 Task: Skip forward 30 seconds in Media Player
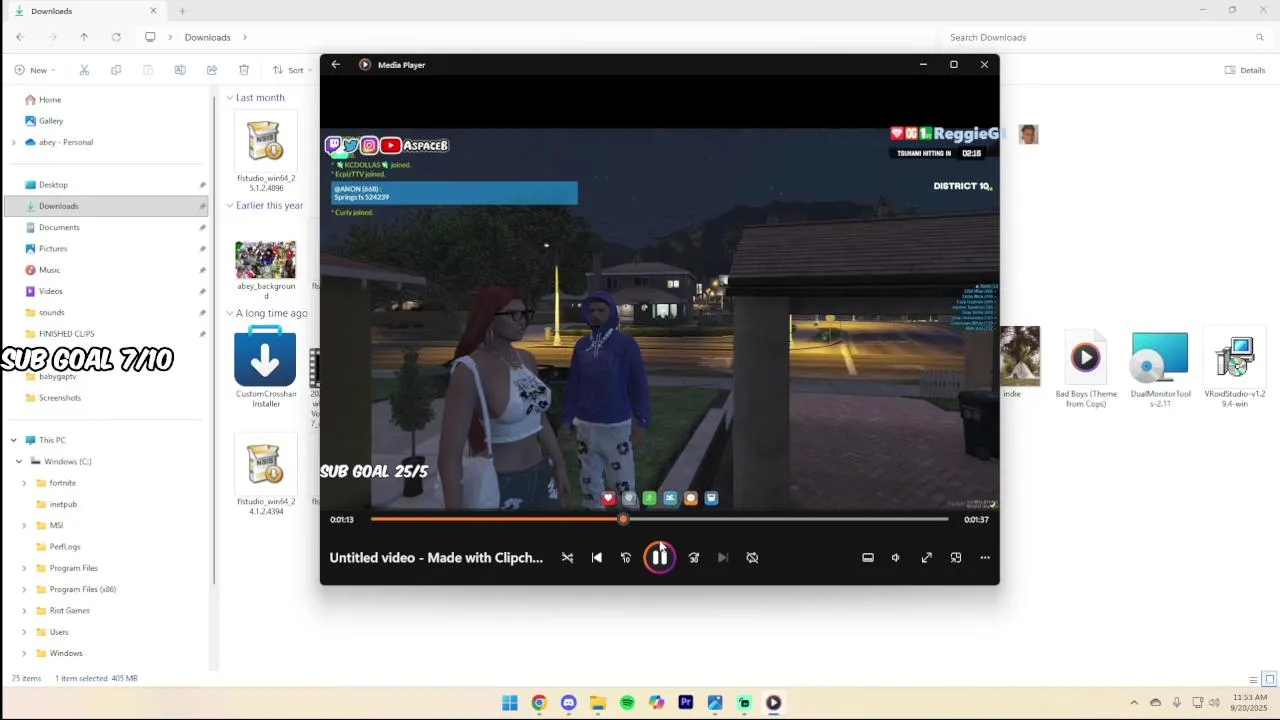(694, 558)
